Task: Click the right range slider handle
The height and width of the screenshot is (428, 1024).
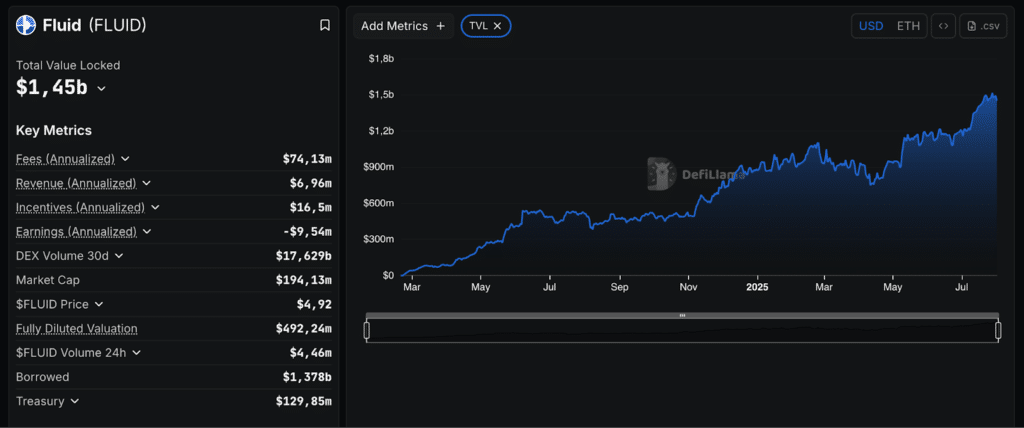Action: coord(998,331)
